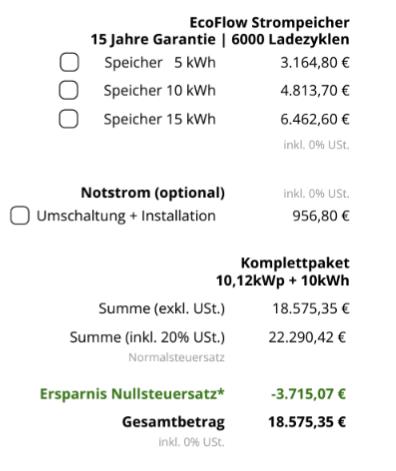Click the grey 'Normalsteuersatz' note
This screenshot has width=396, height=471.
176,357
